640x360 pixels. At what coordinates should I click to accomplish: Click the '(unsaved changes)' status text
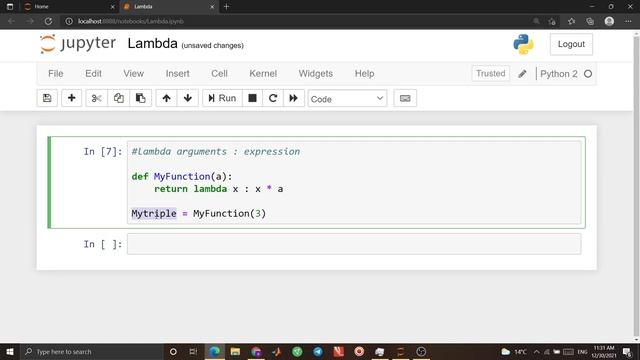[x=212, y=45]
